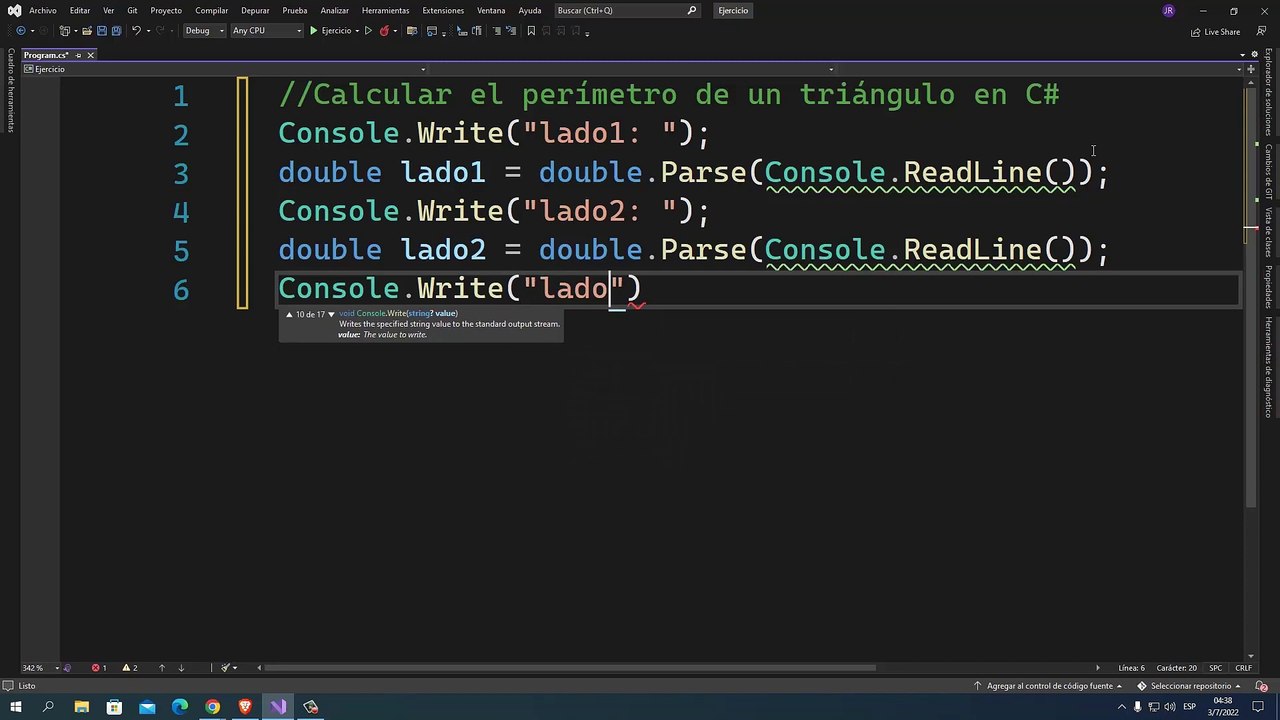Click the yellow warning count indicator
Image resolution: width=1280 pixels, height=720 pixels.
130,668
